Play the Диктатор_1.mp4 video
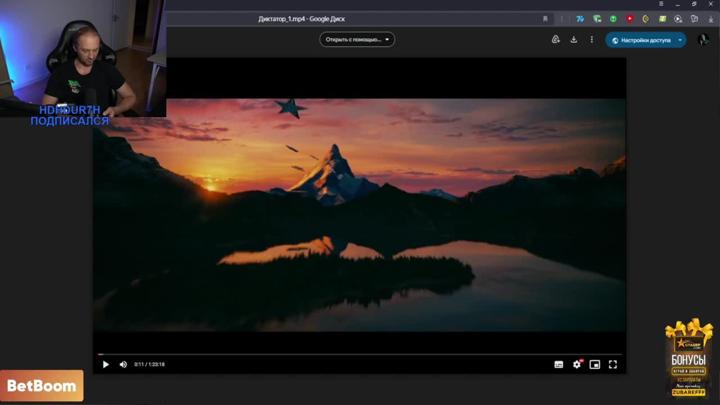Screen dimensions: 720x405 click(x=106, y=364)
